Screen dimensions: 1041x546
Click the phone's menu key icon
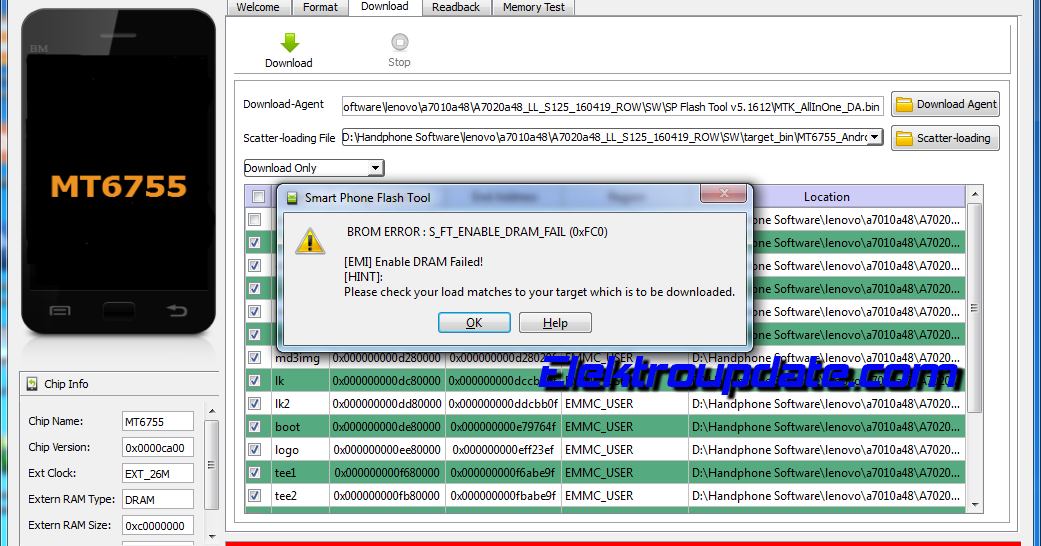[x=60, y=311]
